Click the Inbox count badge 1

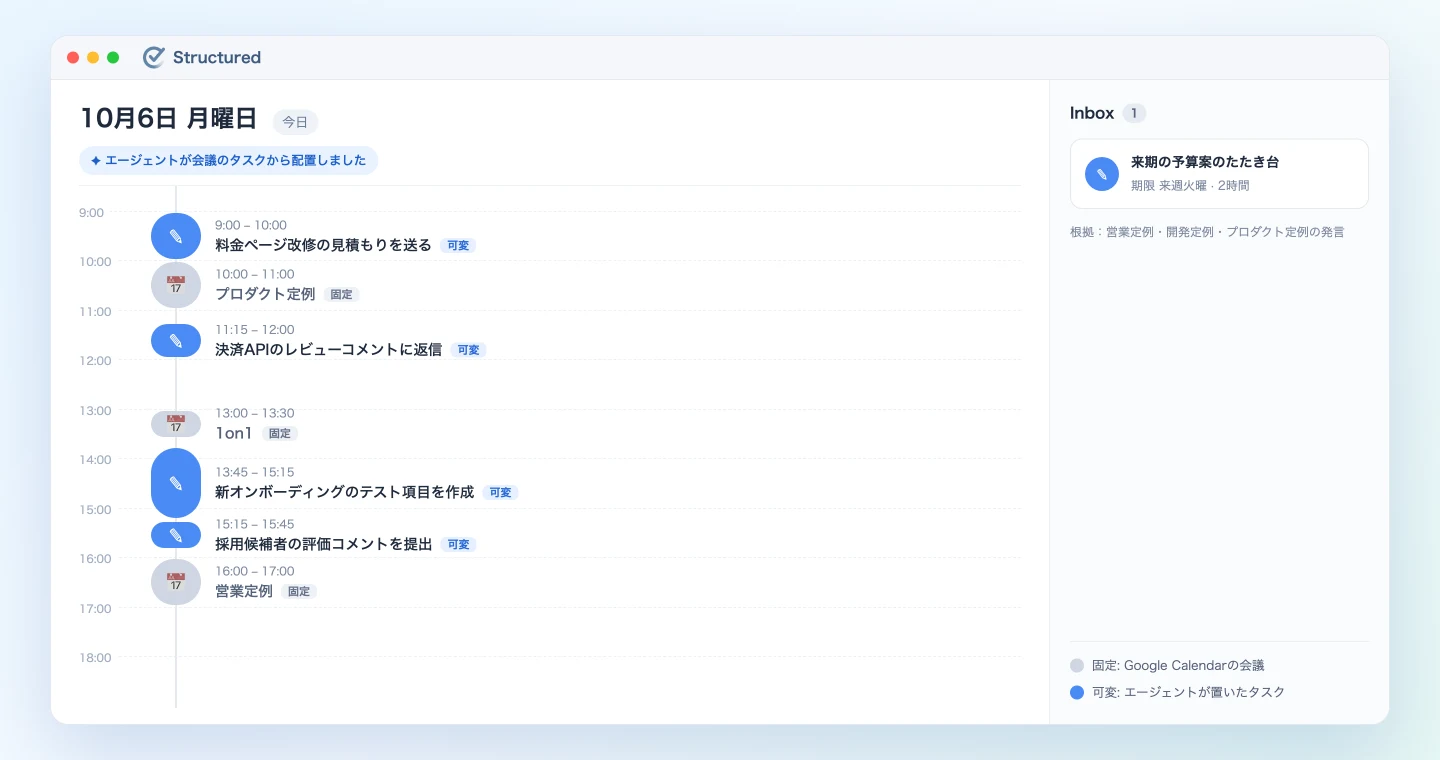[x=1134, y=113]
